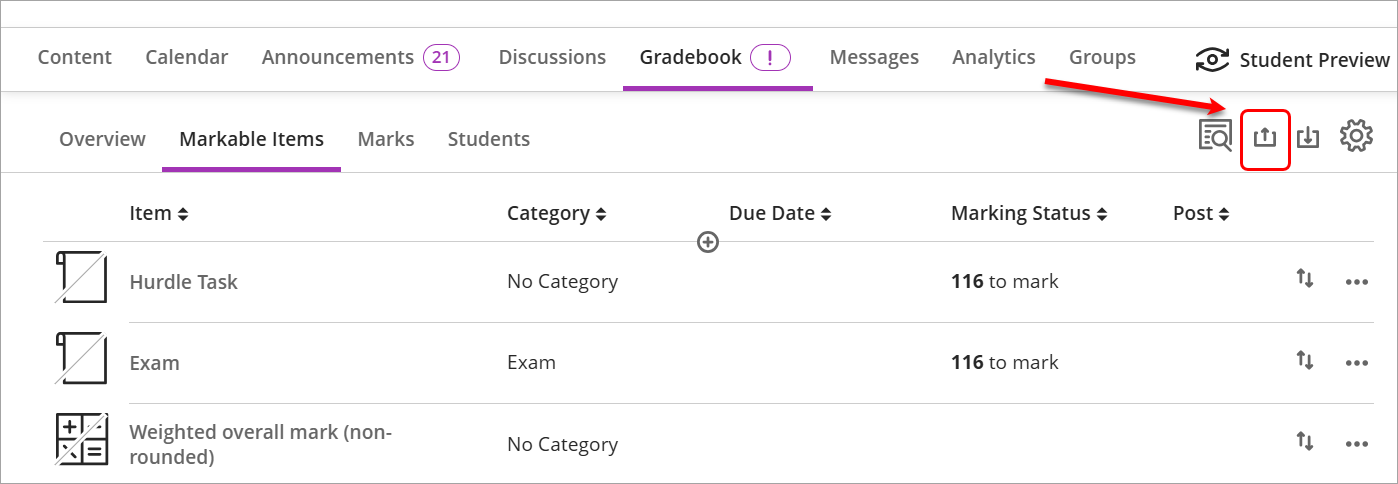Click the Gradebook alert badge
Screen dimensions: 1398x484
(770, 57)
